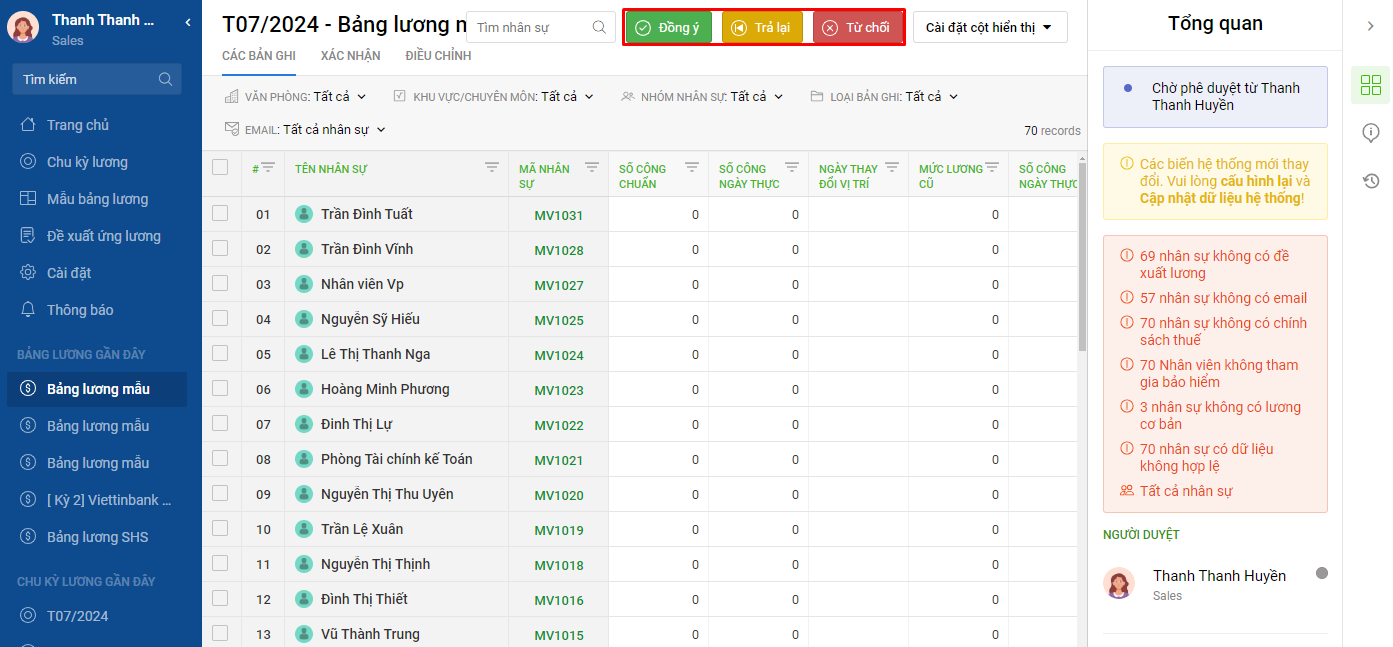Viewport: 1393px width, 647px height.
Task: Open the NHÓM NHÂN SỰ filter dropdown
Action: coord(702,97)
